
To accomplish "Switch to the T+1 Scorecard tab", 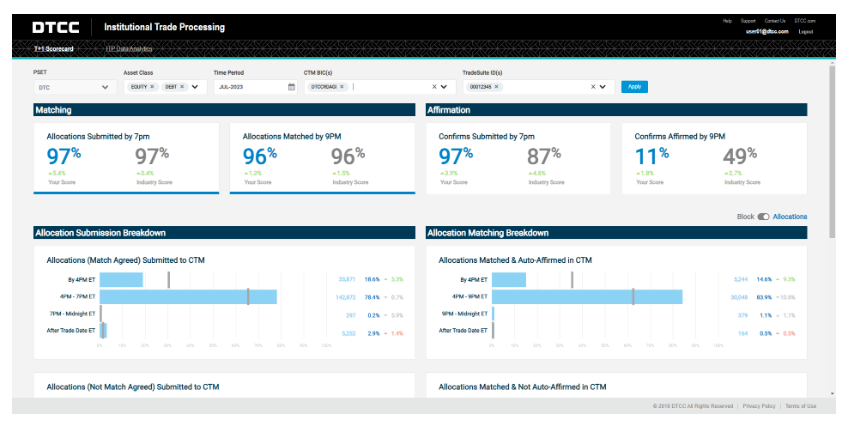I will click(x=54, y=49).
